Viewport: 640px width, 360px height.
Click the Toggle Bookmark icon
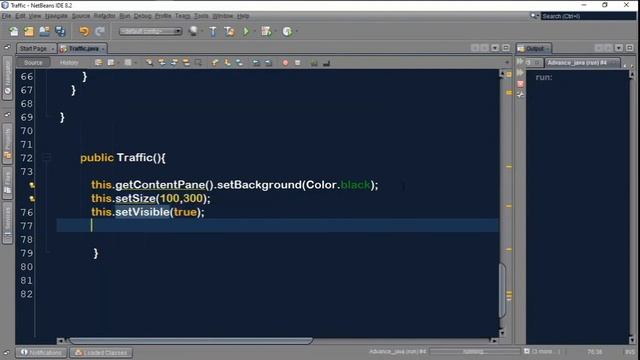tap(239, 62)
